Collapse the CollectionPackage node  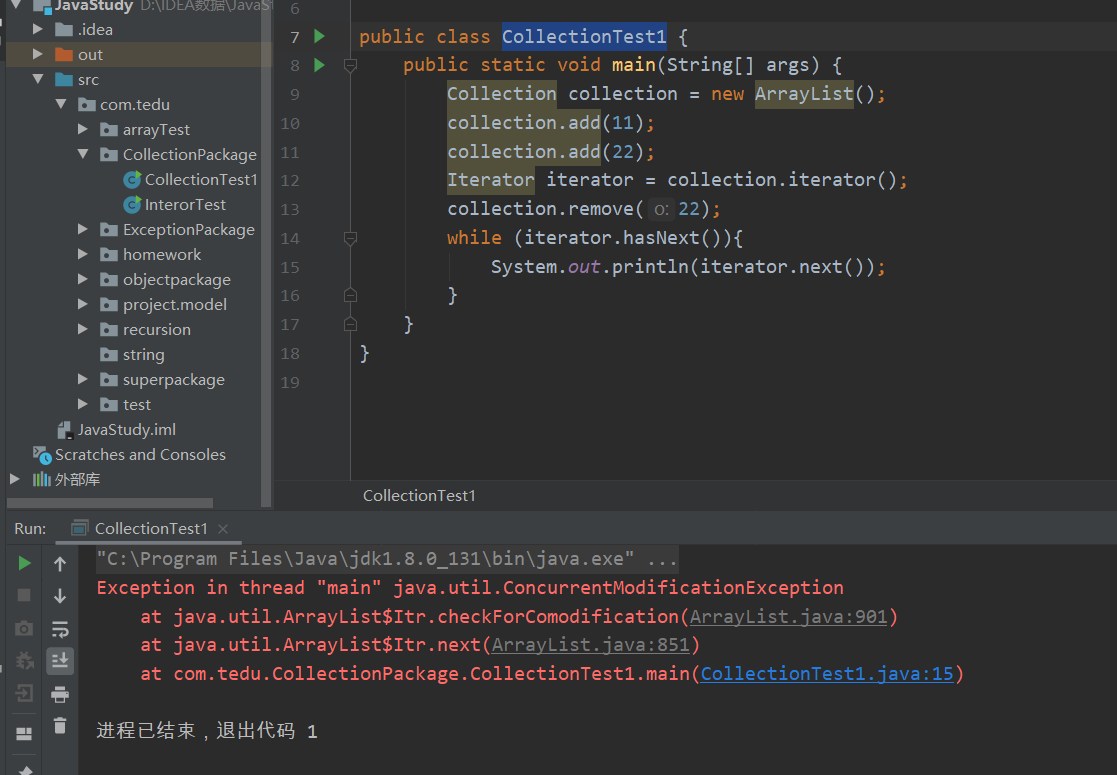[x=83, y=154]
